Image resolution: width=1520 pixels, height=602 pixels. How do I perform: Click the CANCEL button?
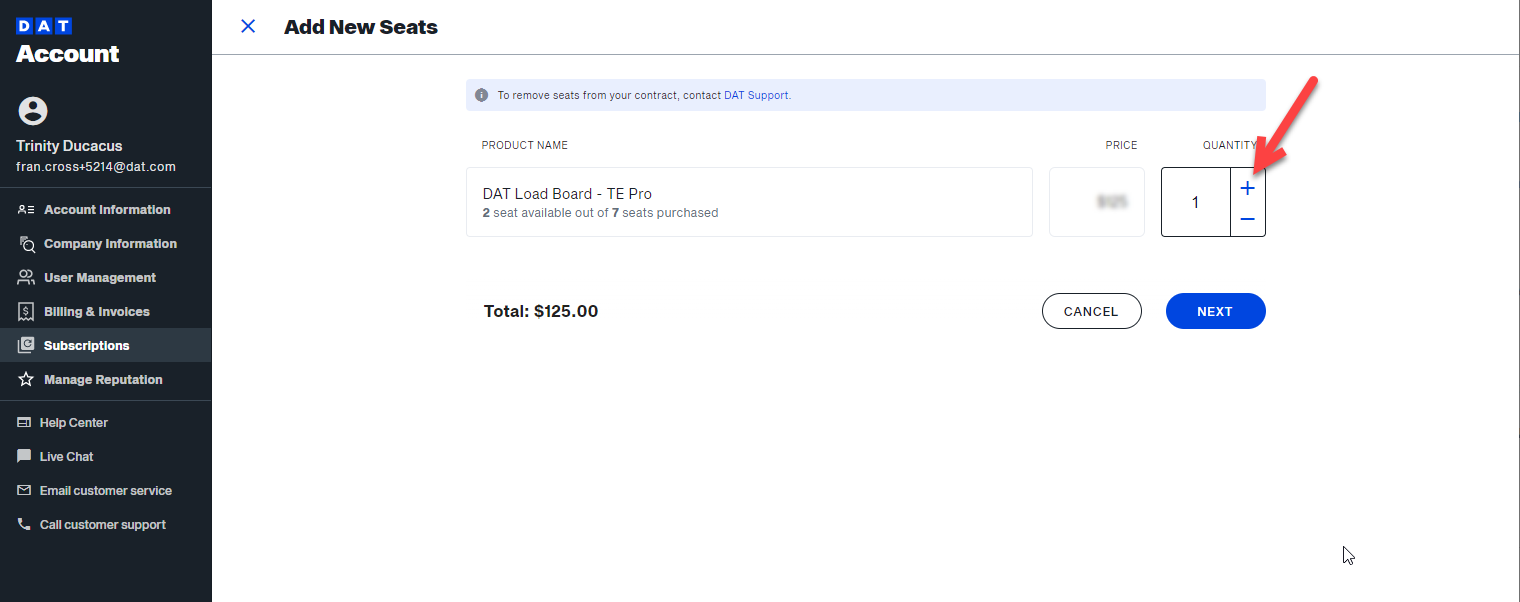pyautogui.click(x=1091, y=311)
